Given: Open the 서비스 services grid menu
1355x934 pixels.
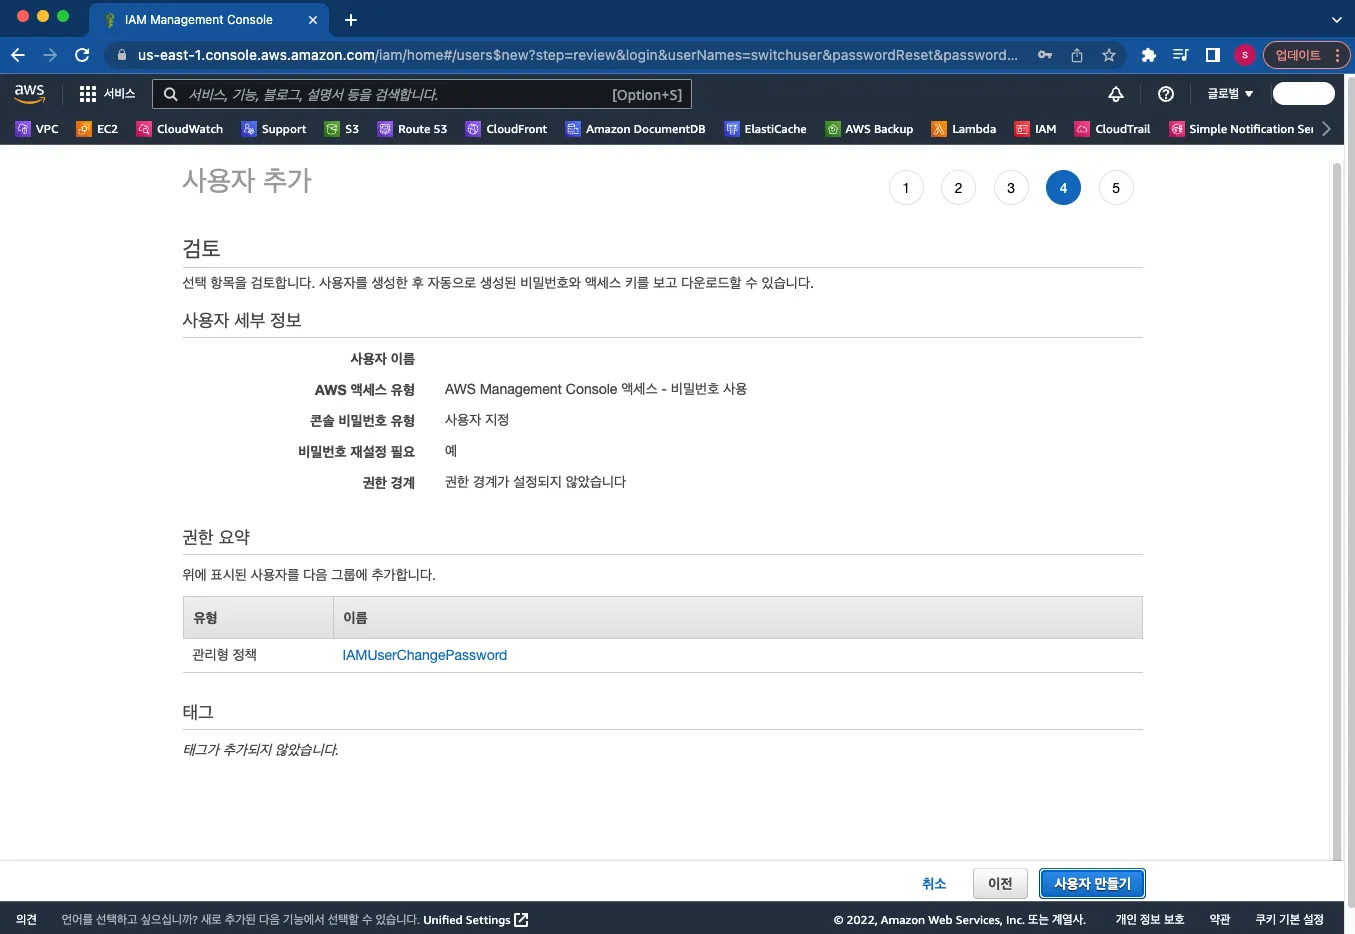Looking at the screenshot, I should (107, 94).
